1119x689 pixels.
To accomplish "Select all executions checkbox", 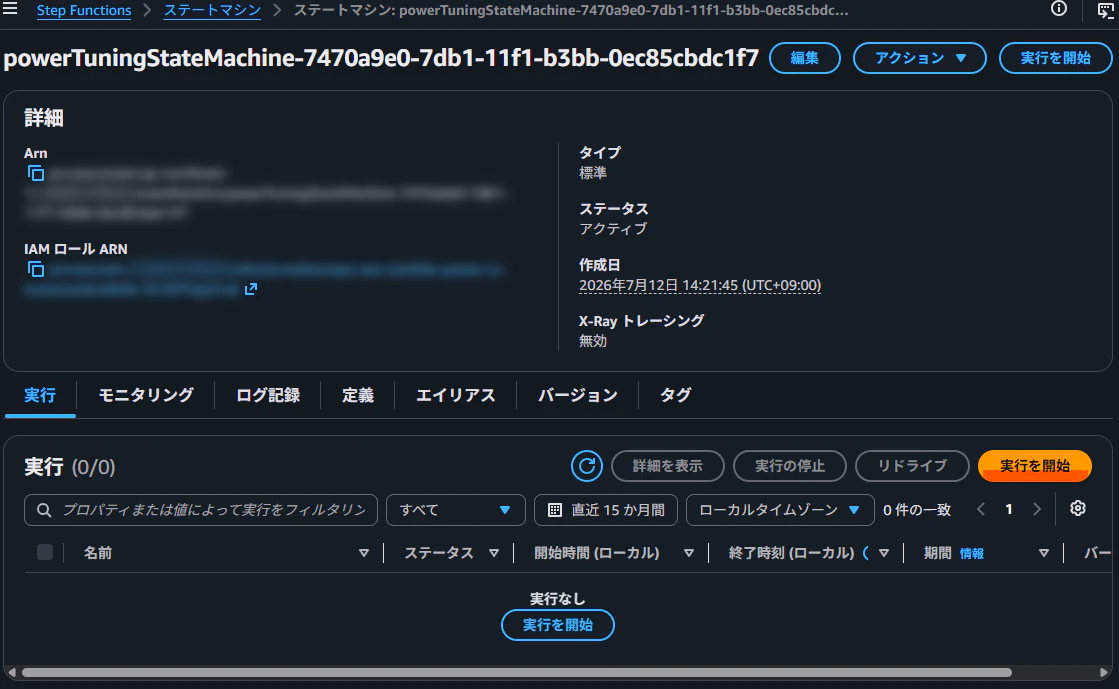I will pyautogui.click(x=45, y=553).
